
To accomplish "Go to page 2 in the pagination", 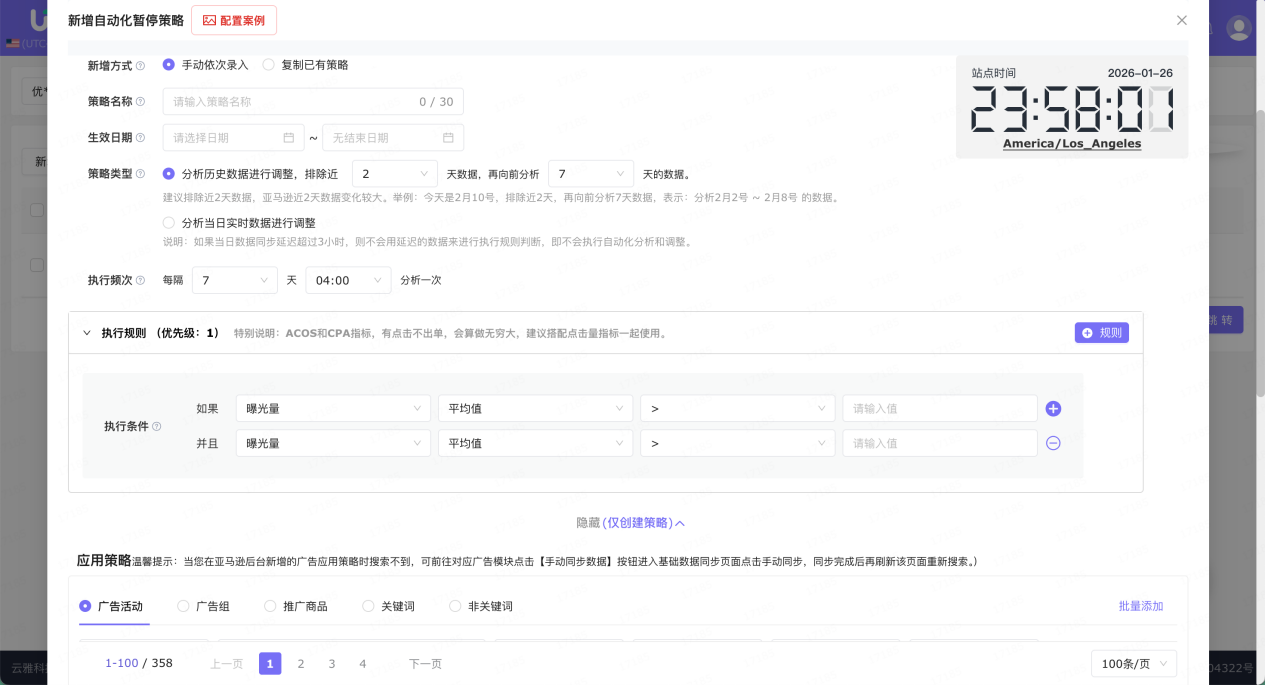I will tap(300, 663).
